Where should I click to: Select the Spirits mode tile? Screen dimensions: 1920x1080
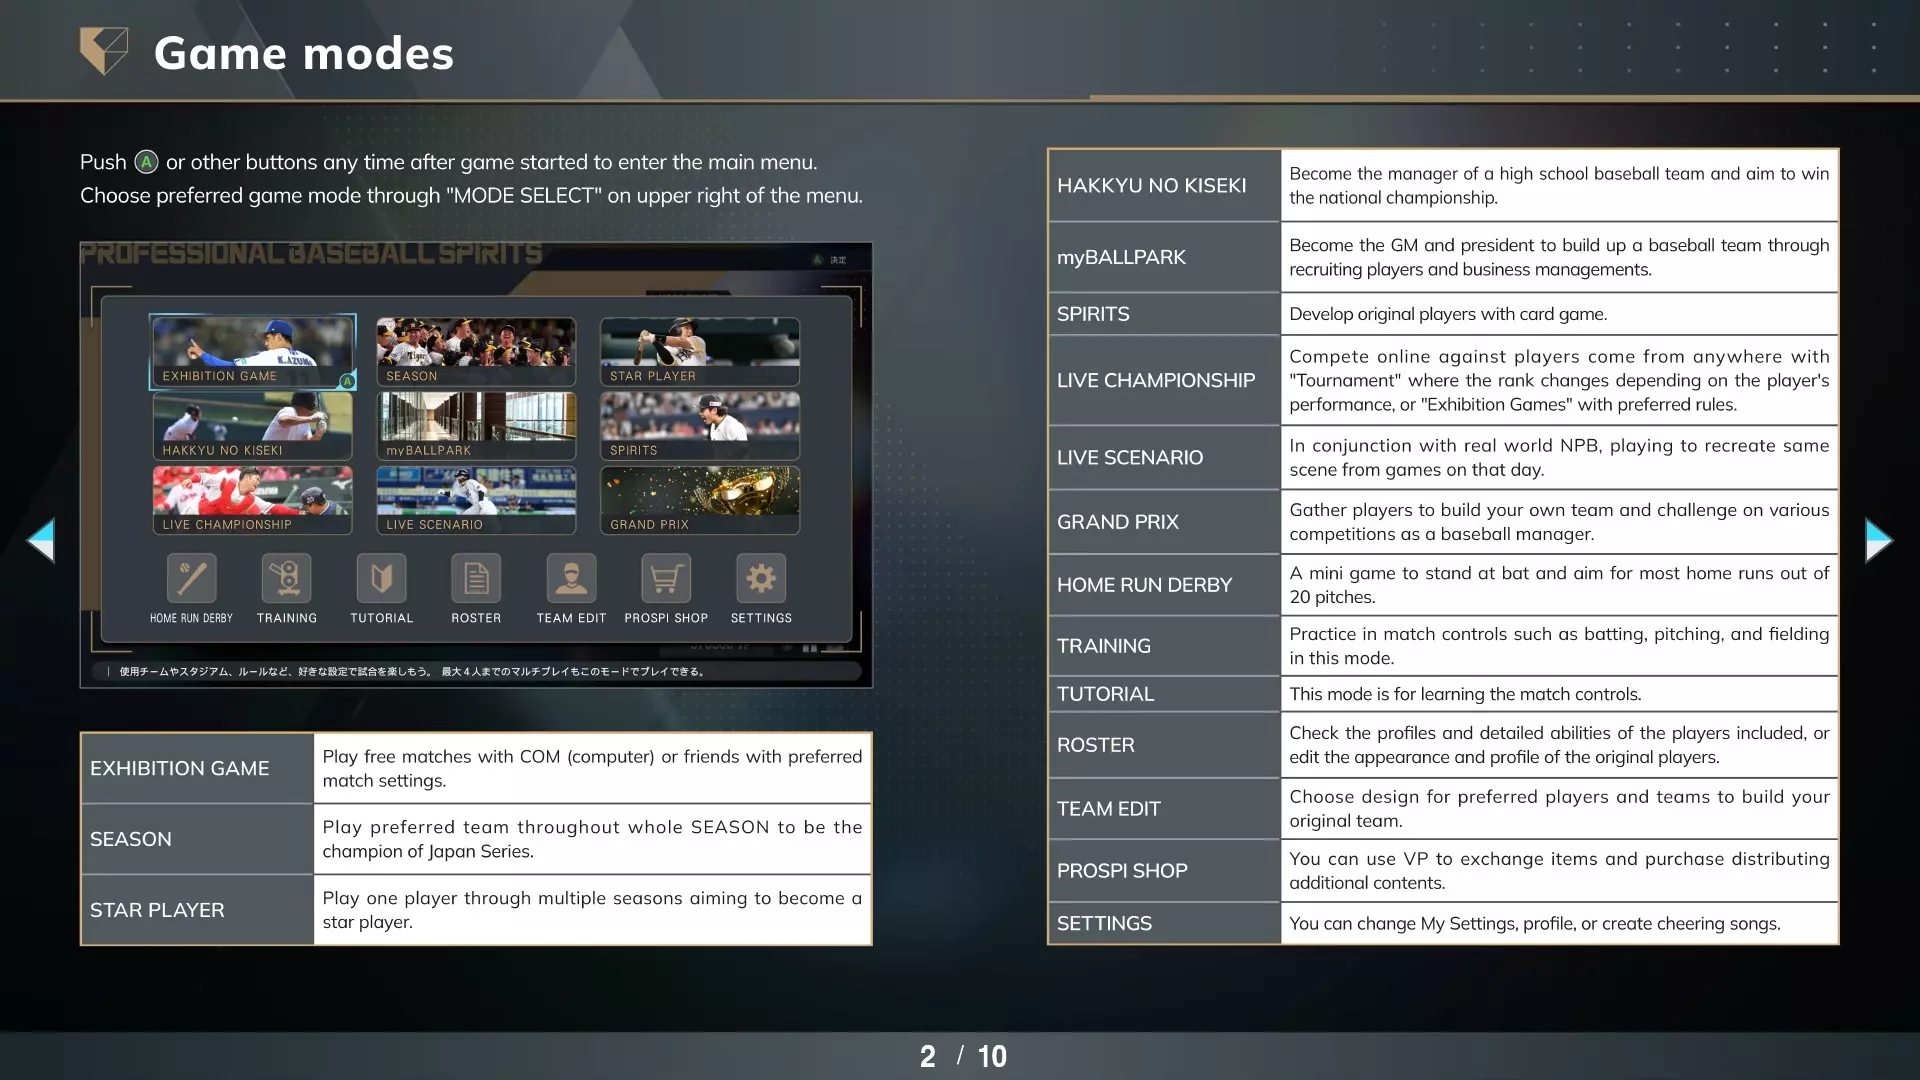pyautogui.click(x=699, y=425)
